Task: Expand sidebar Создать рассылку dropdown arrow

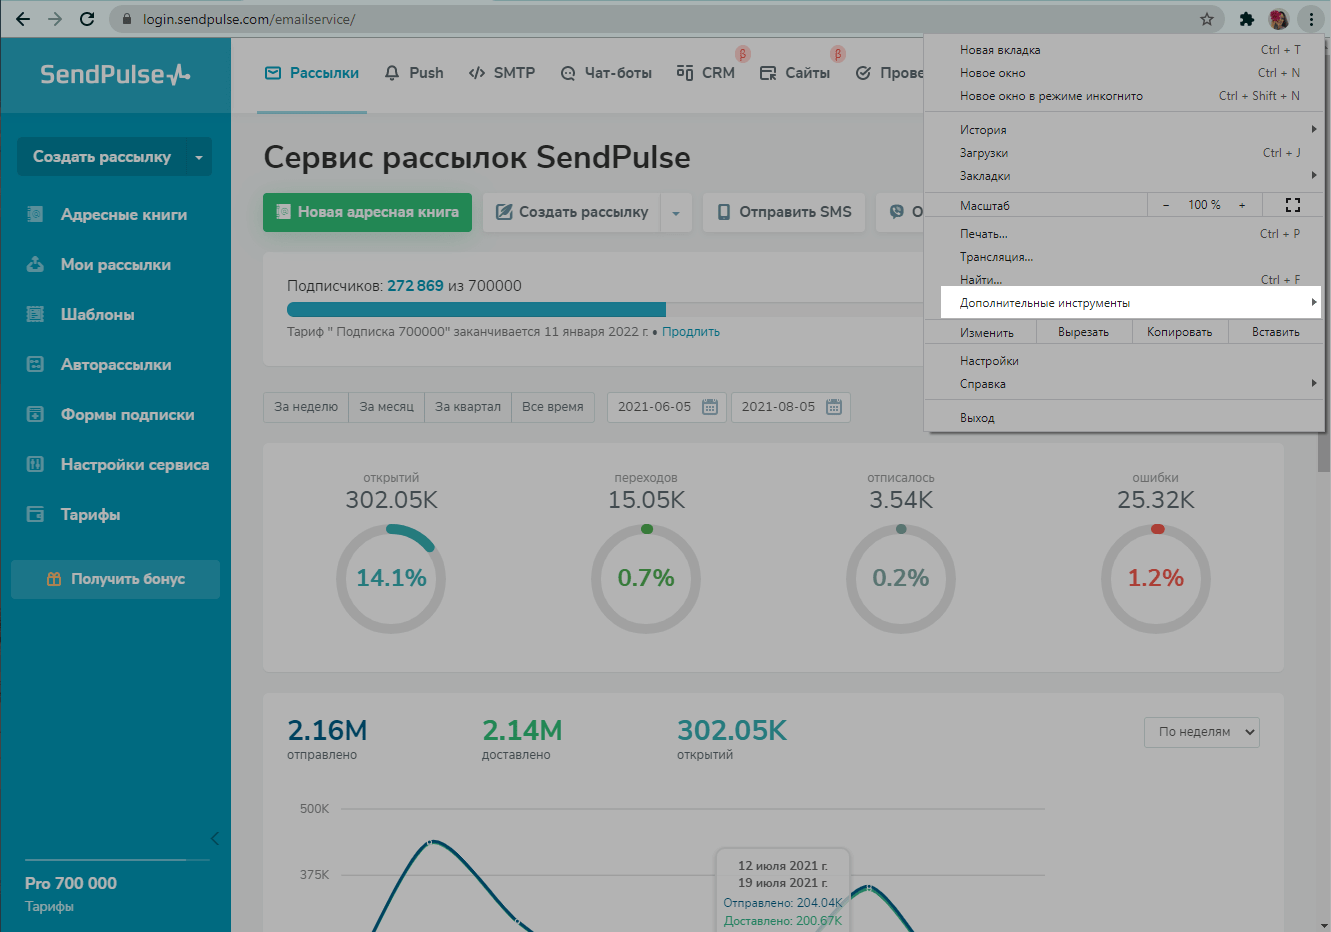Action: pos(199,157)
